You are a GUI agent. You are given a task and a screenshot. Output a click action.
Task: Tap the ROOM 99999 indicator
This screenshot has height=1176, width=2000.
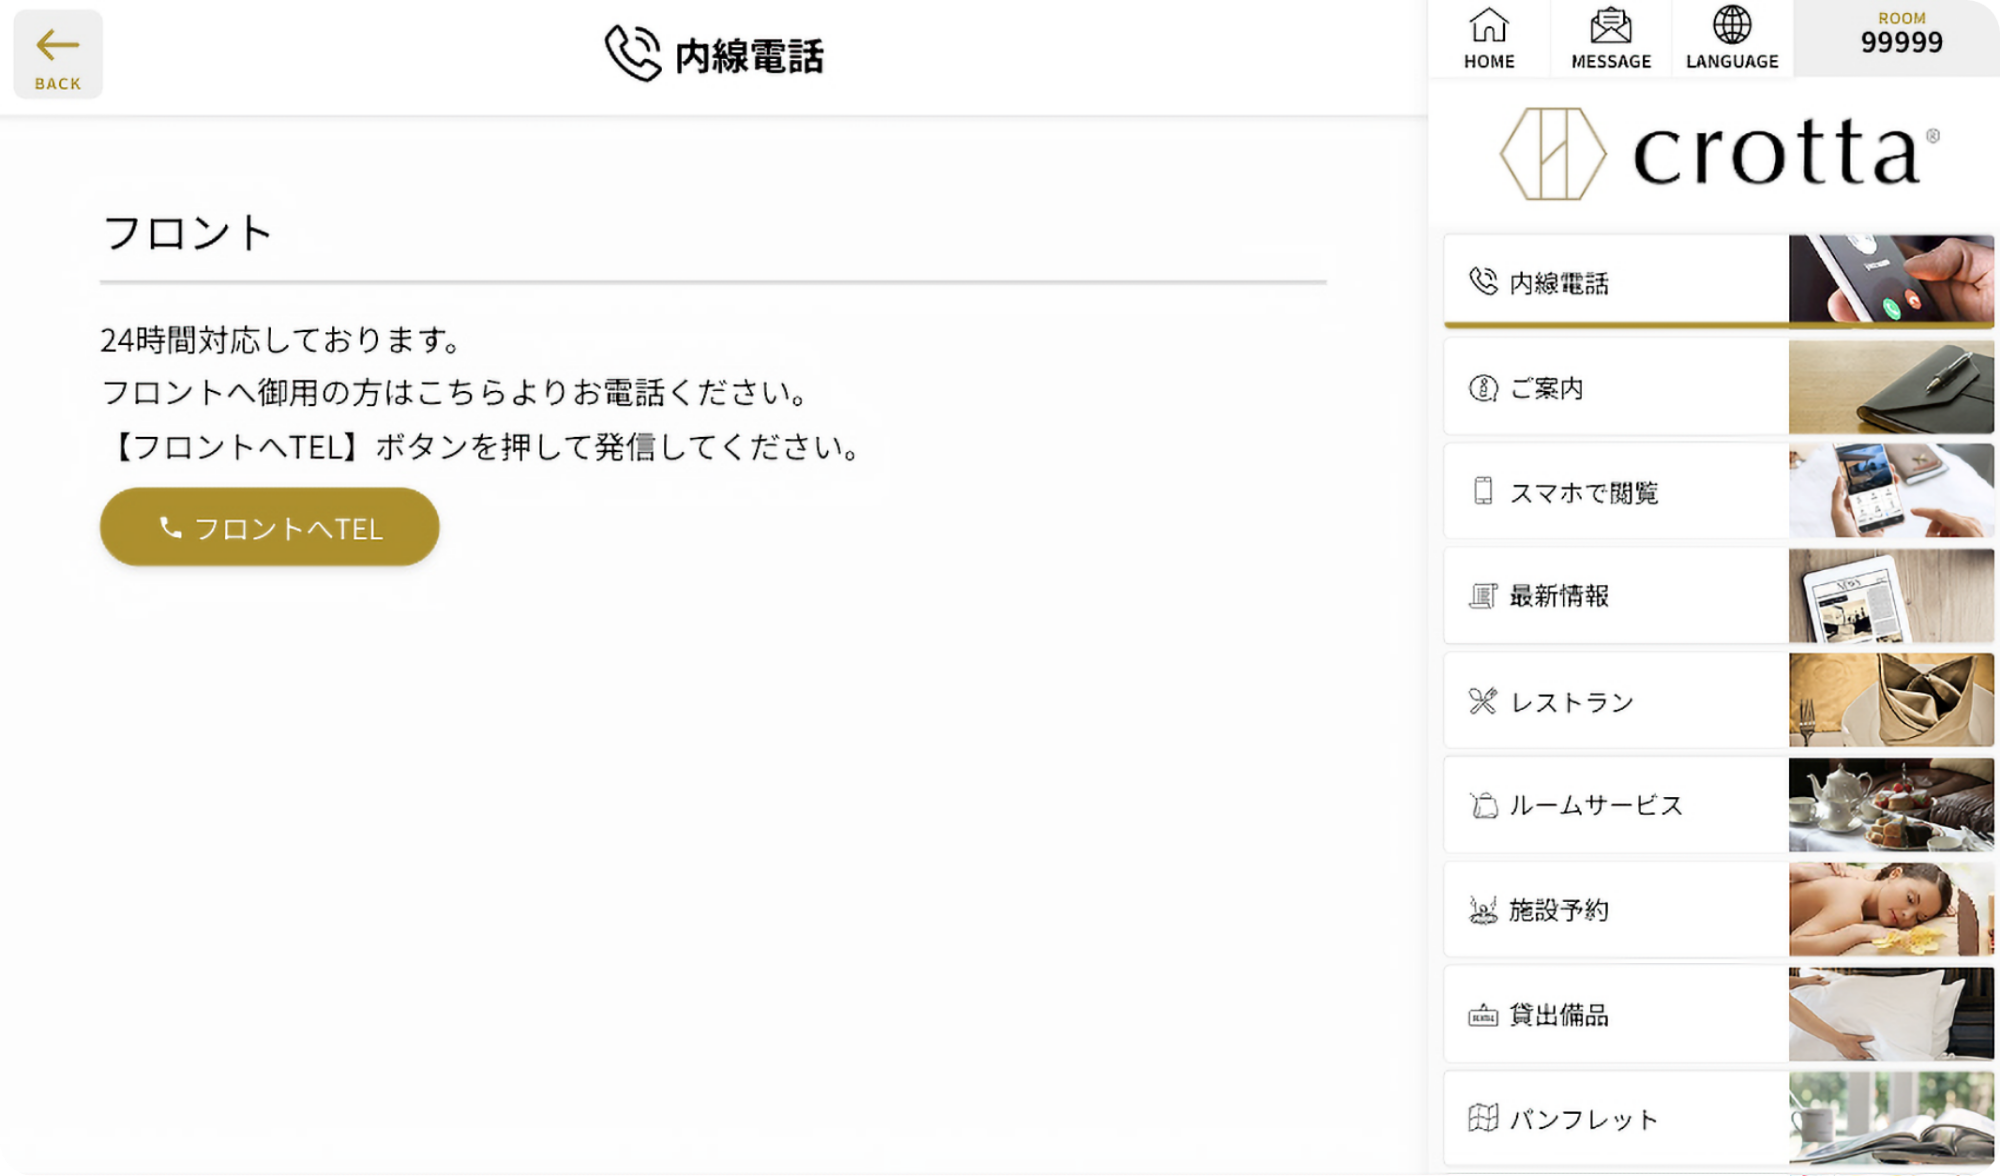1900,35
